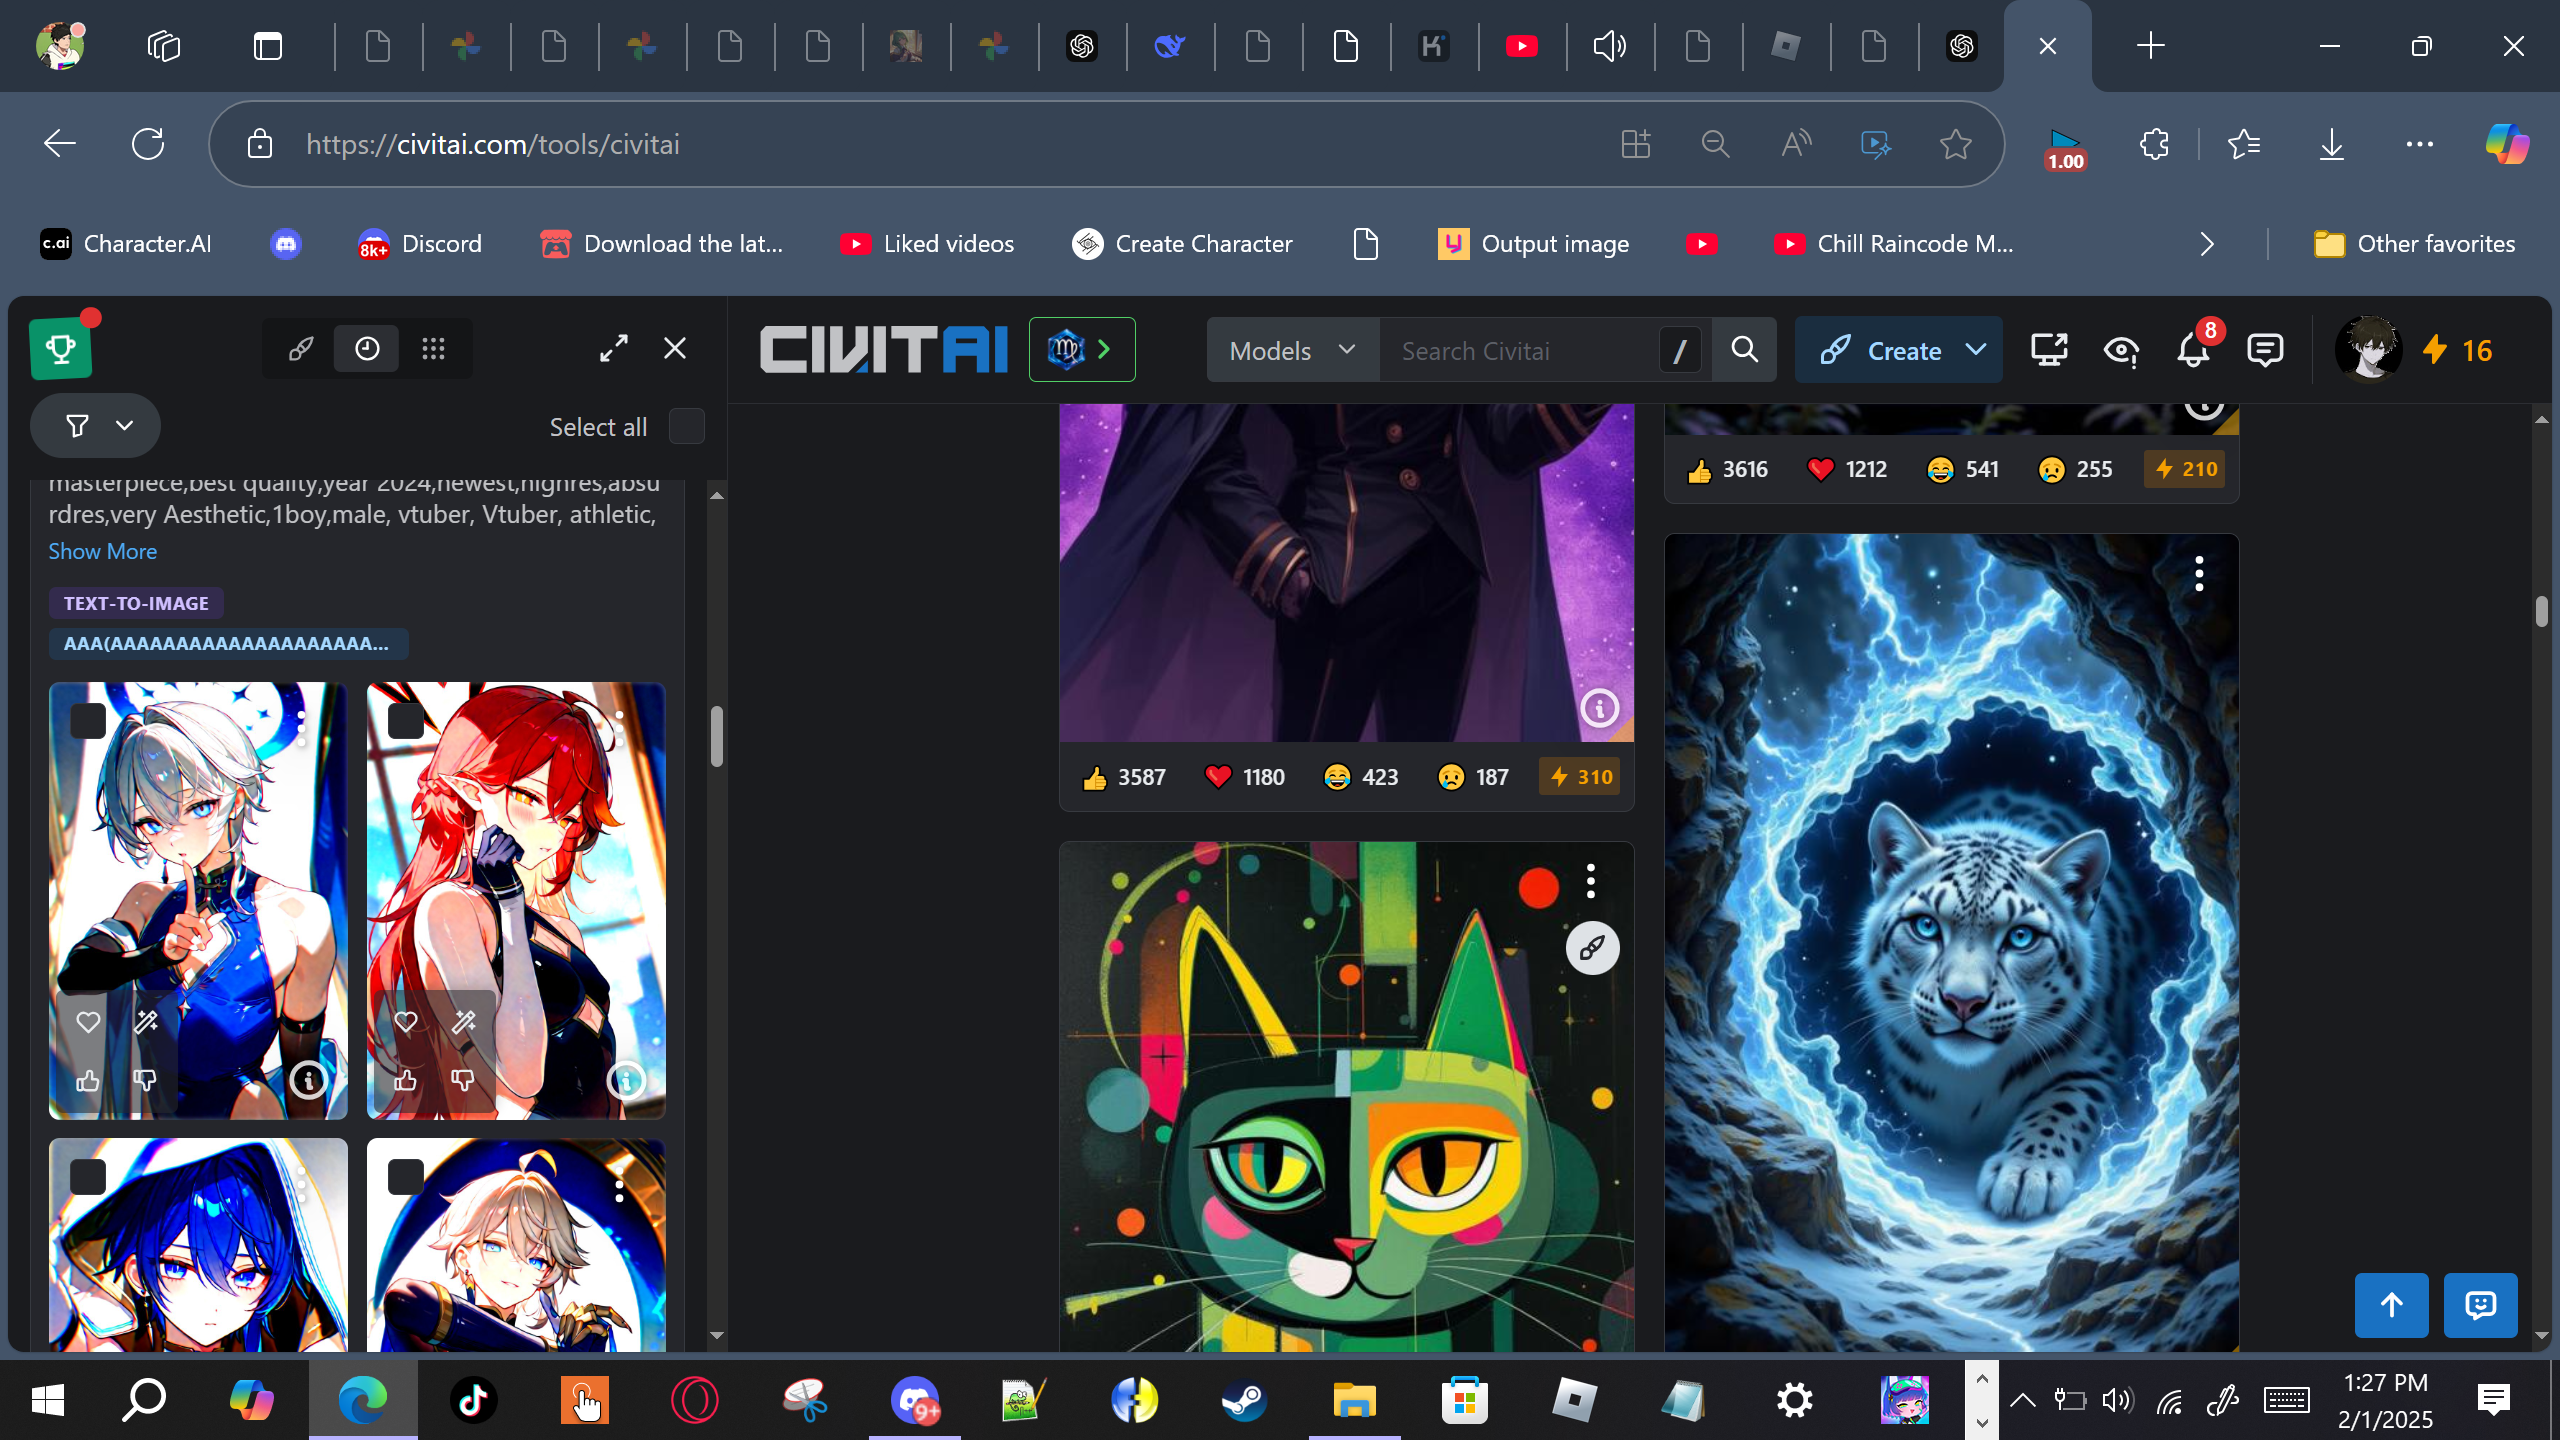Click the browsing mode eye icon
Screen dimensions: 2560x1440
click(x=2120, y=350)
